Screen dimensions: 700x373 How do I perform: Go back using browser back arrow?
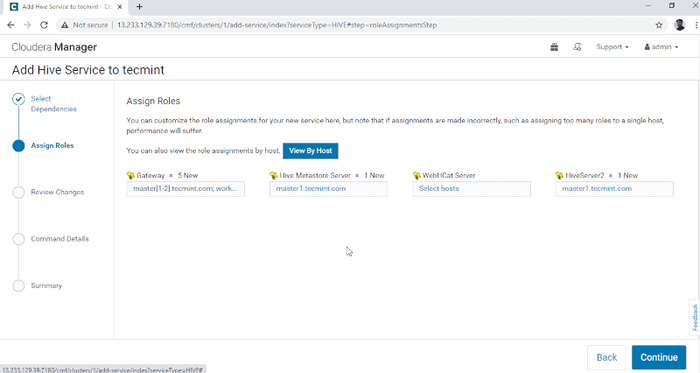point(11,25)
